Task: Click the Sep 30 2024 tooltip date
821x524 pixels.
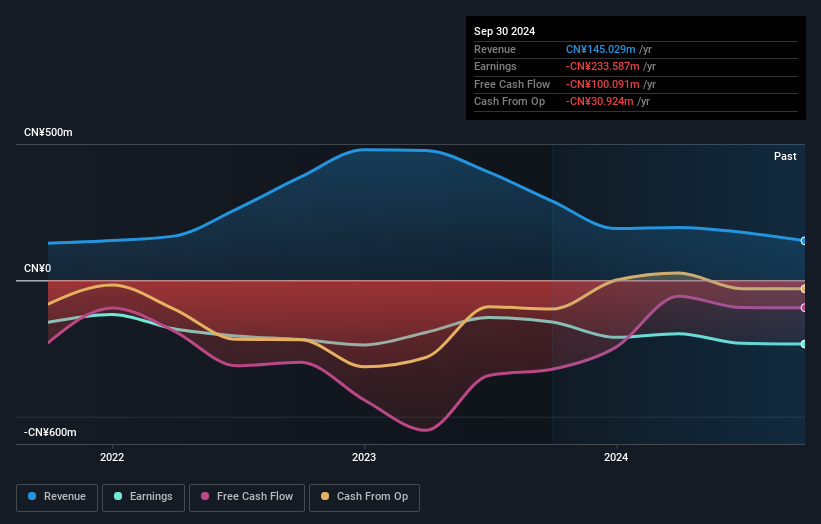Action: [504, 31]
